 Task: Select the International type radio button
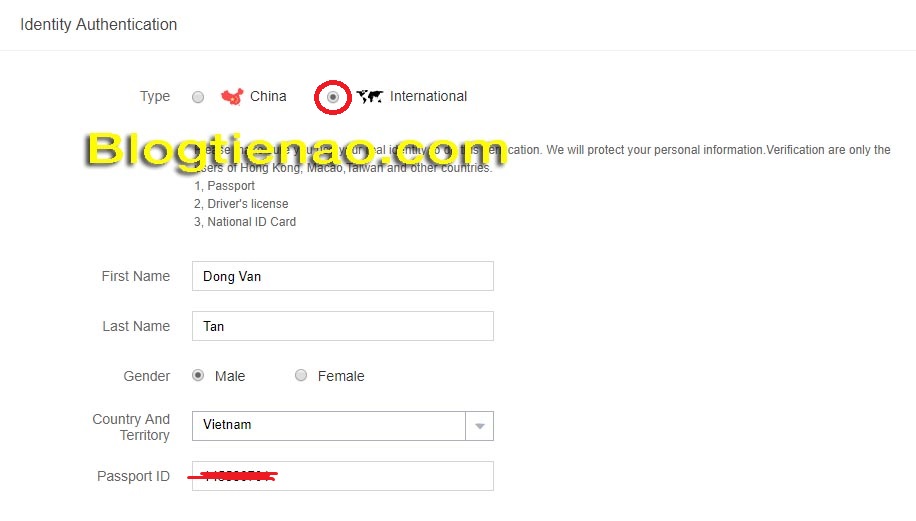pos(332,97)
